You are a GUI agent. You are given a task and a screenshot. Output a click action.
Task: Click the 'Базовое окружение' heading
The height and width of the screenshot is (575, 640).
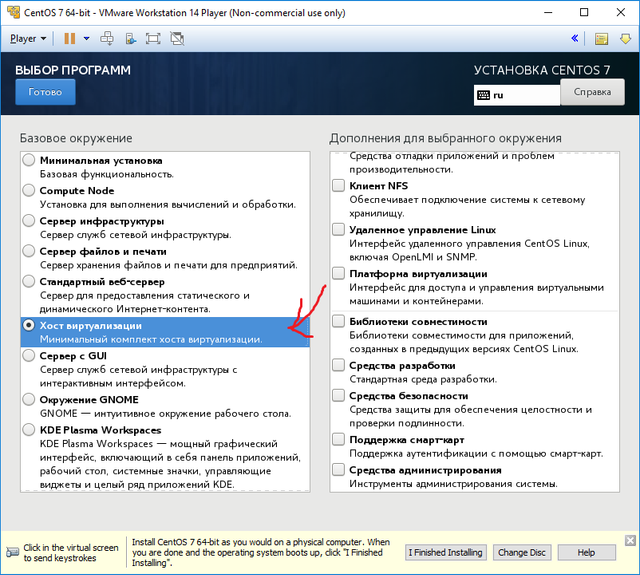76,138
